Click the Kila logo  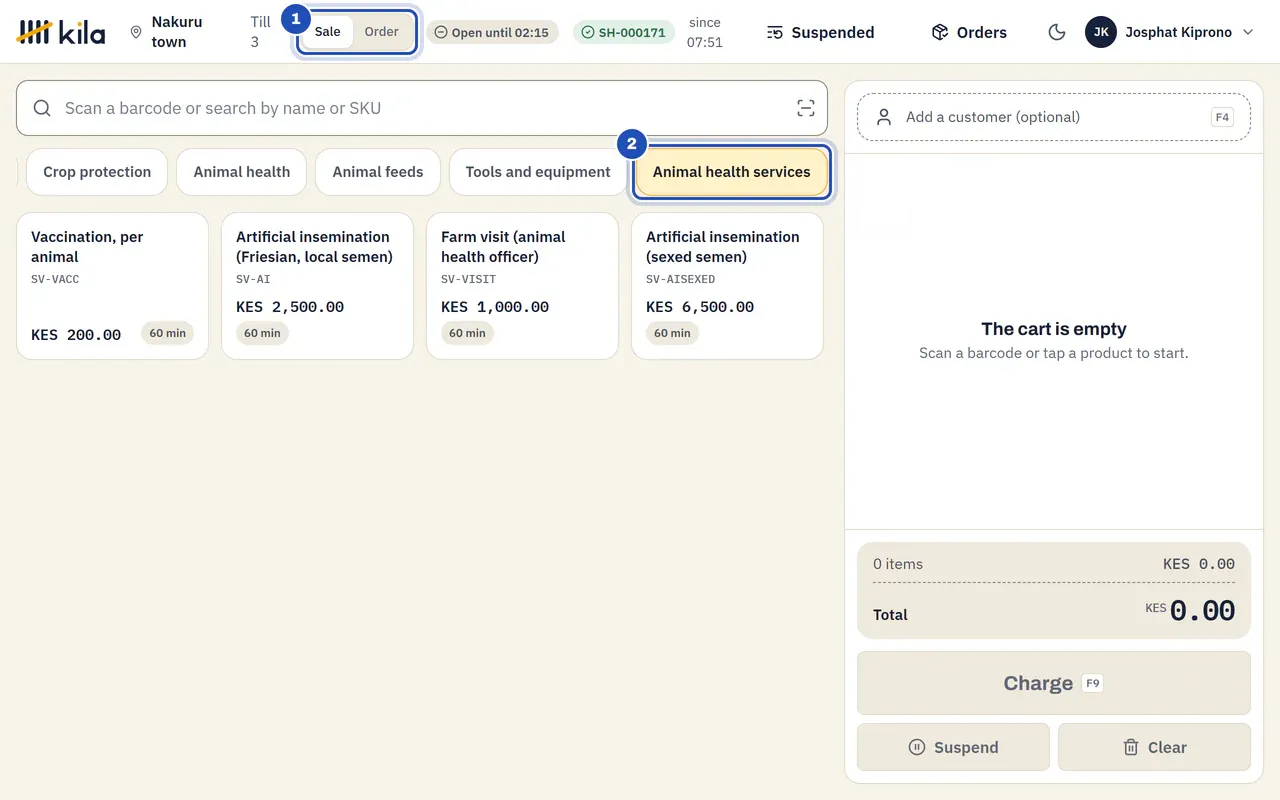[61, 32]
